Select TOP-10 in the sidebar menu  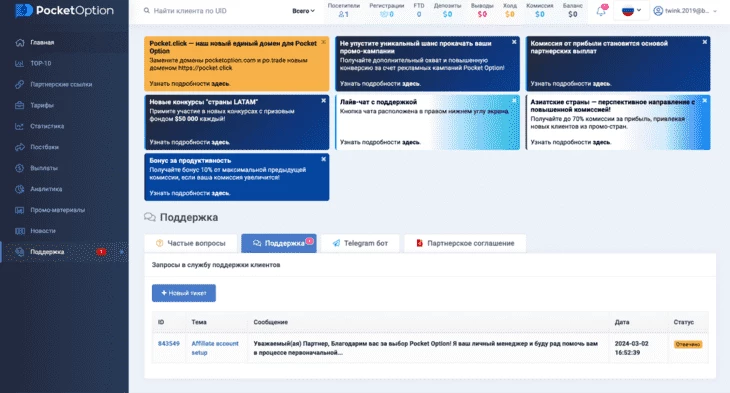click(x=41, y=63)
